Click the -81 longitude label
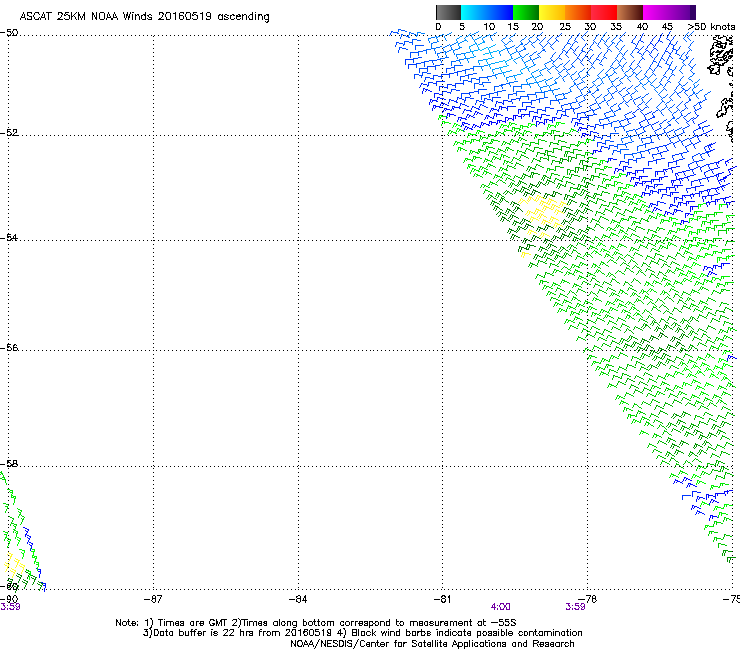 point(442,599)
